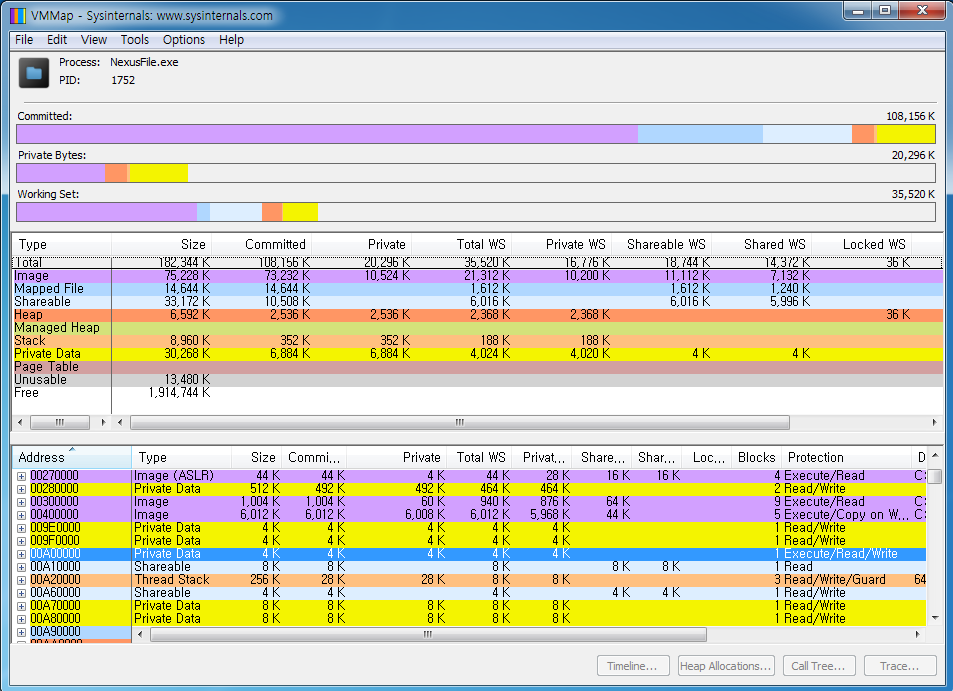Screen dimensions: 953x691
Task: Expand address 00A70000 row
Action: 21,607
